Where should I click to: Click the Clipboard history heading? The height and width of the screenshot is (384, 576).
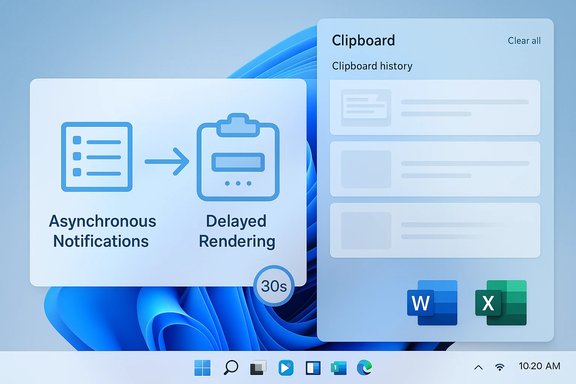tap(372, 66)
